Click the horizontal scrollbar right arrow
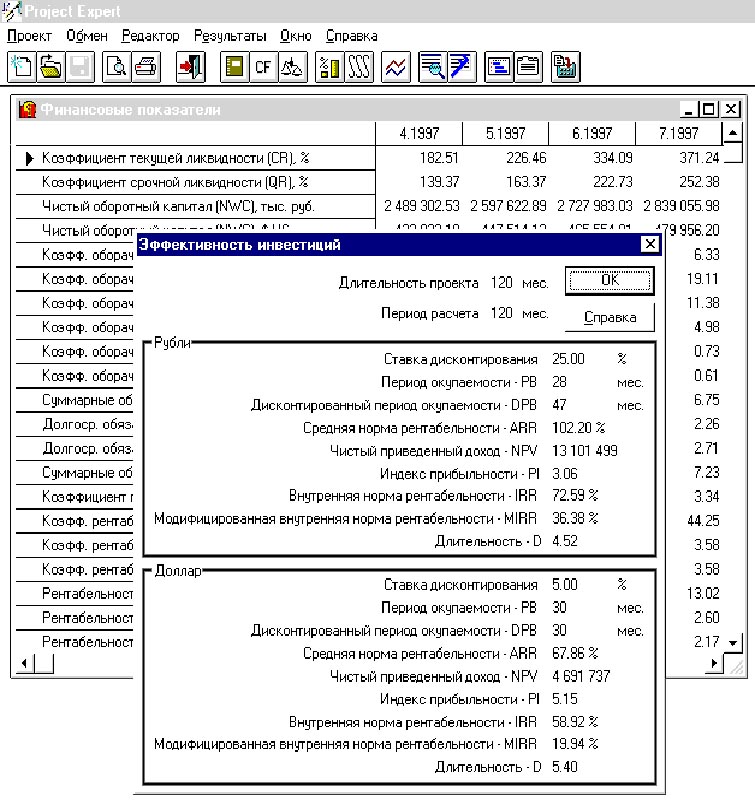The width and height of the screenshot is (755, 800). coord(714,663)
